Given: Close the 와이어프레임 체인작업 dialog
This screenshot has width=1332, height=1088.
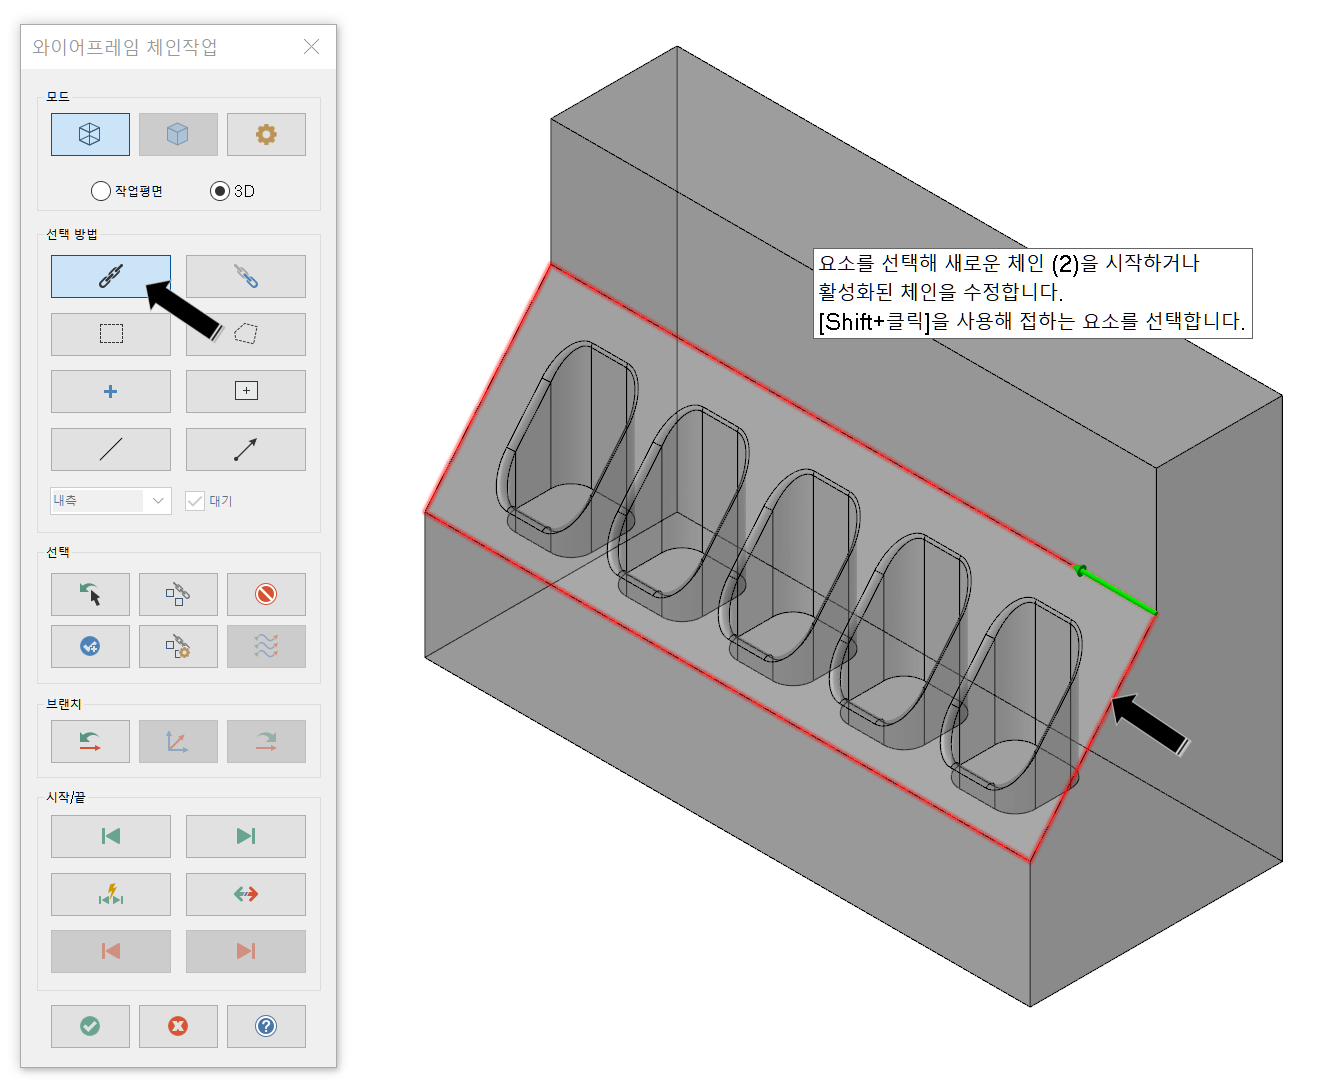Looking at the screenshot, I should [x=312, y=47].
